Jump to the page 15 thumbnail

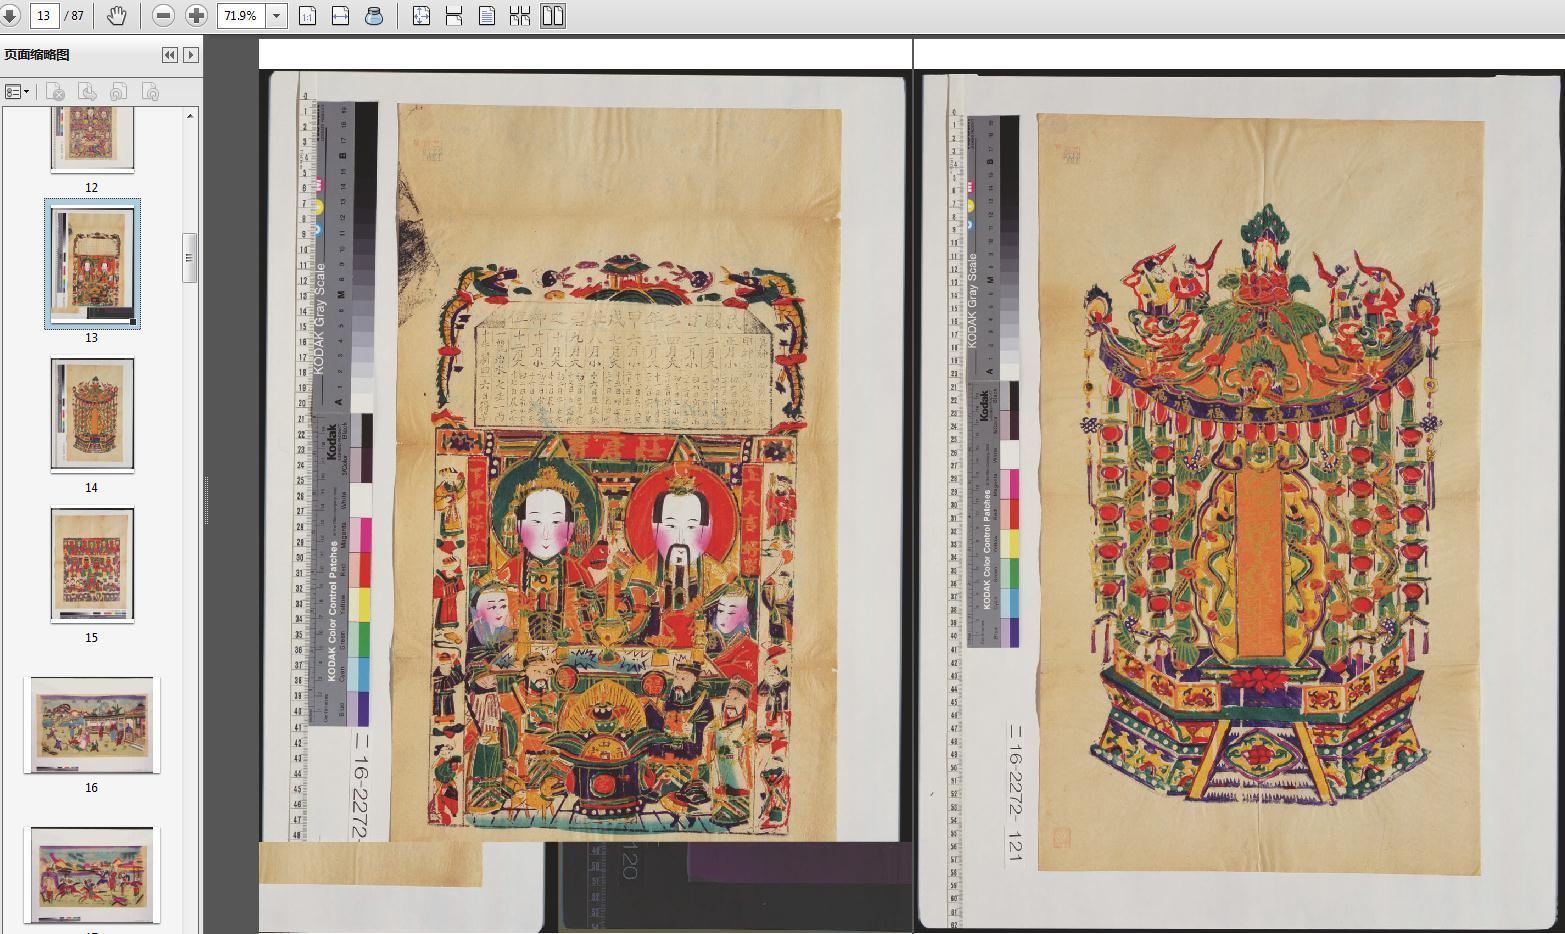coord(92,565)
